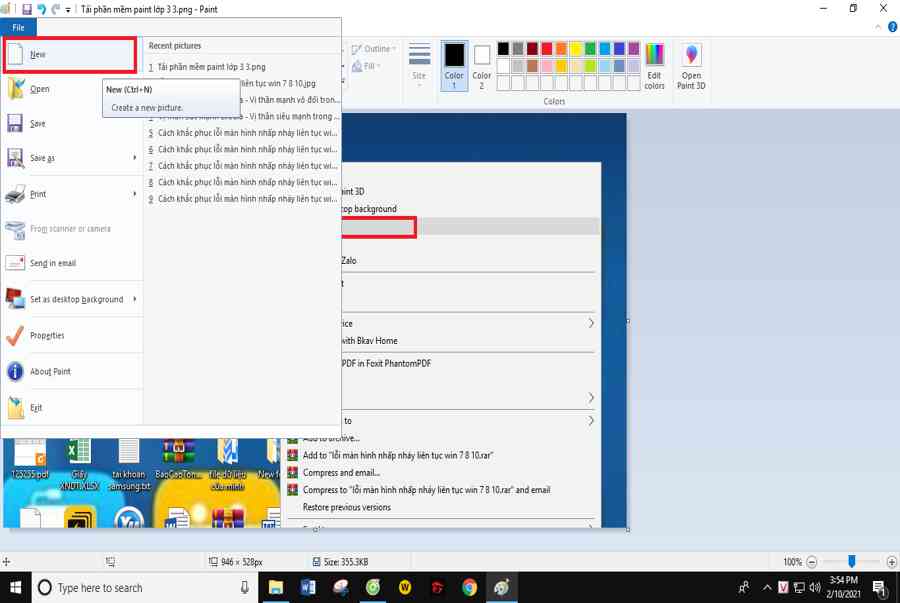This screenshot has height=603, width=900.
Task: Click the New picture icon in File menu
Action: pyautogui.click(x=16, y=55)
